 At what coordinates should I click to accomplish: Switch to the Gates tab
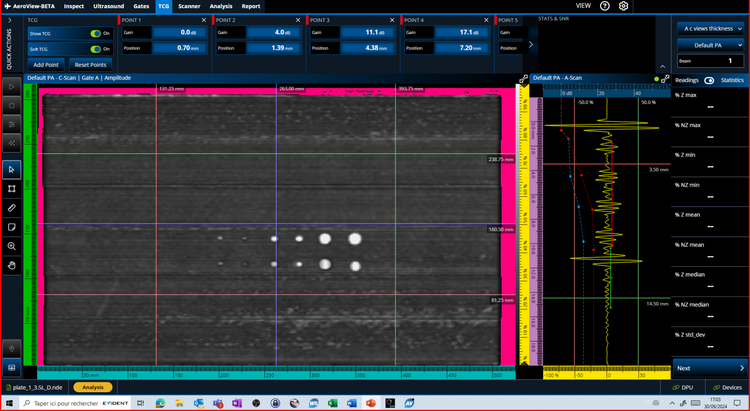141,6
